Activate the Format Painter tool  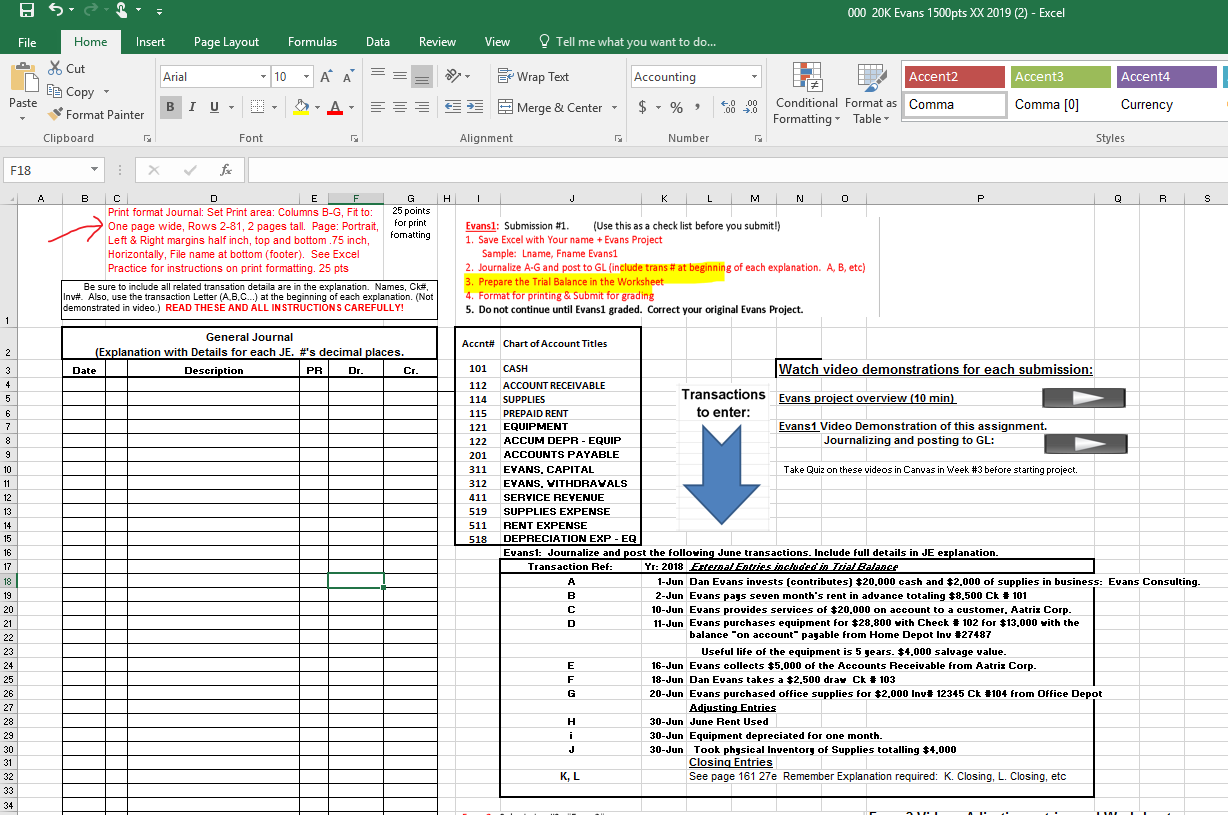tap(96, 114)
